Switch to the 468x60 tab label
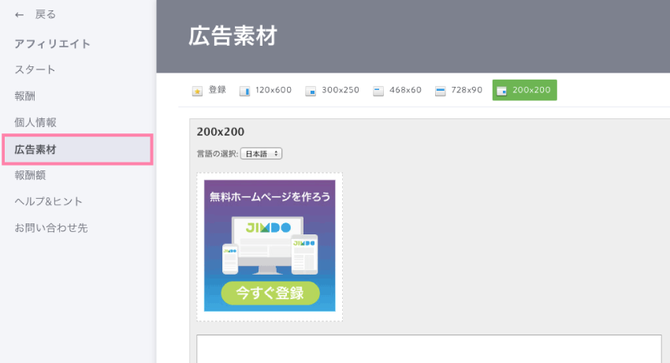Image resolution: width=670 pixels, height=363 pixels. coord(406,90)
